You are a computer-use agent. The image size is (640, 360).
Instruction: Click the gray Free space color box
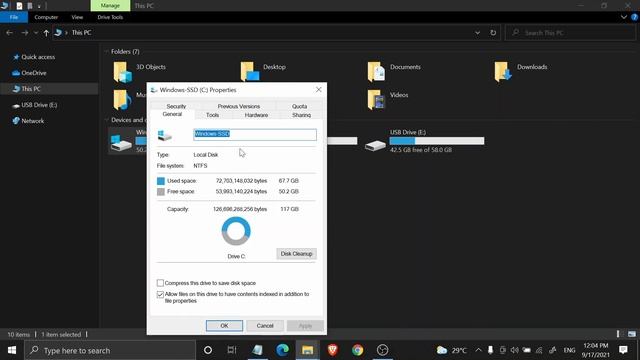pos(161,191)
